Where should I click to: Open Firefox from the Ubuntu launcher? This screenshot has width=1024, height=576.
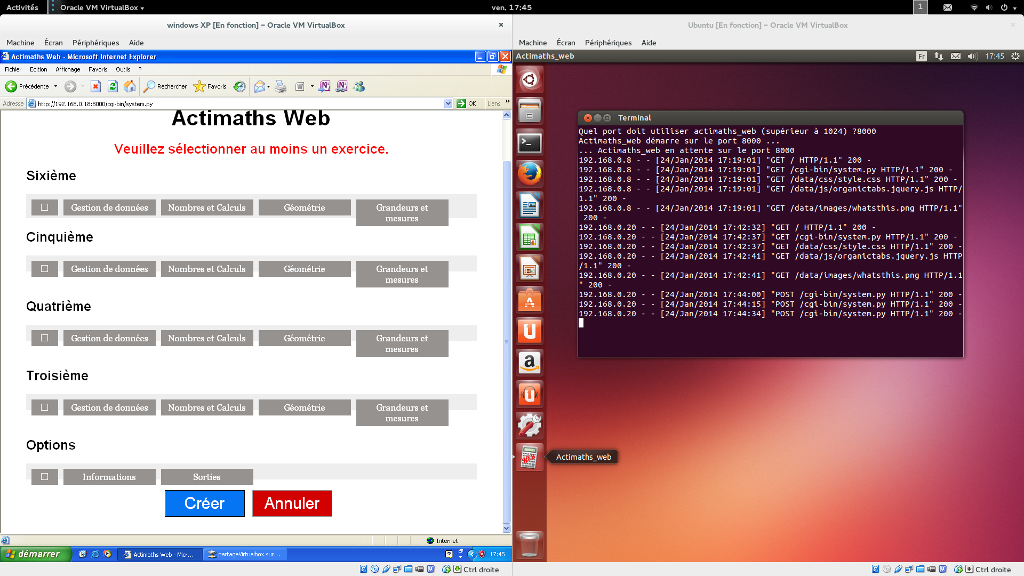click(530, 174)
